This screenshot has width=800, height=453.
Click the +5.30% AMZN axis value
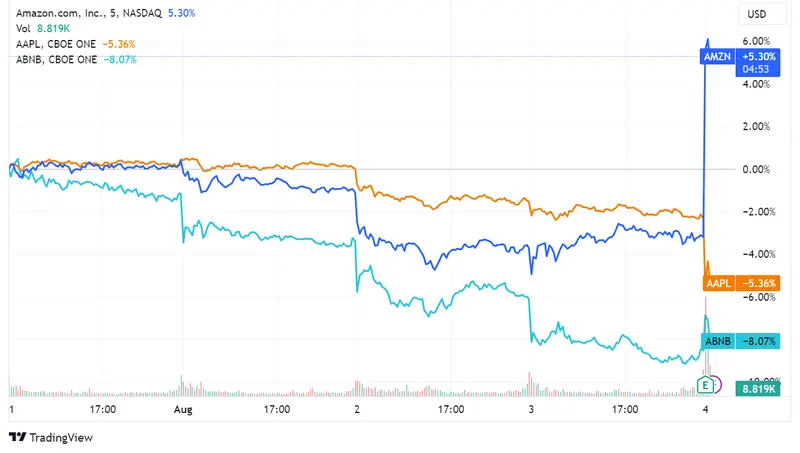[x=756, y=58]
